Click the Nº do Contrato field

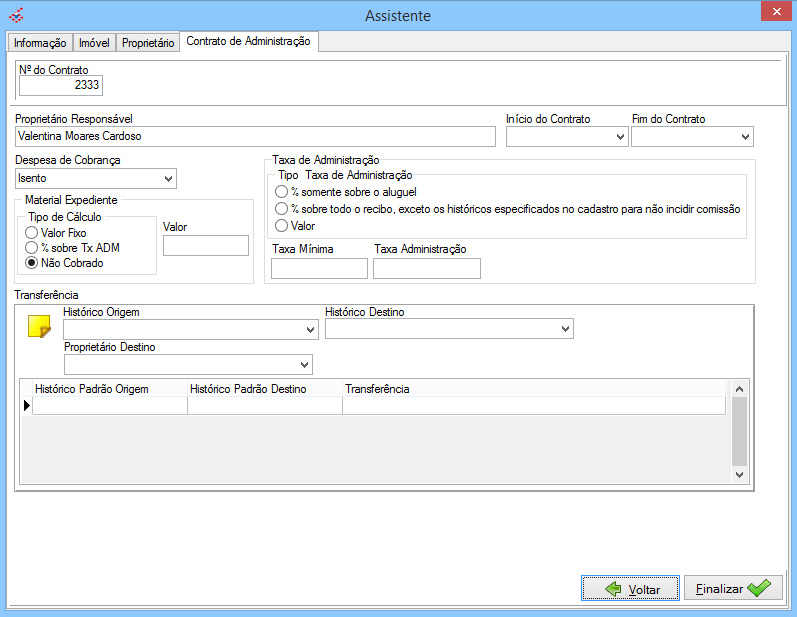point(61,87)
